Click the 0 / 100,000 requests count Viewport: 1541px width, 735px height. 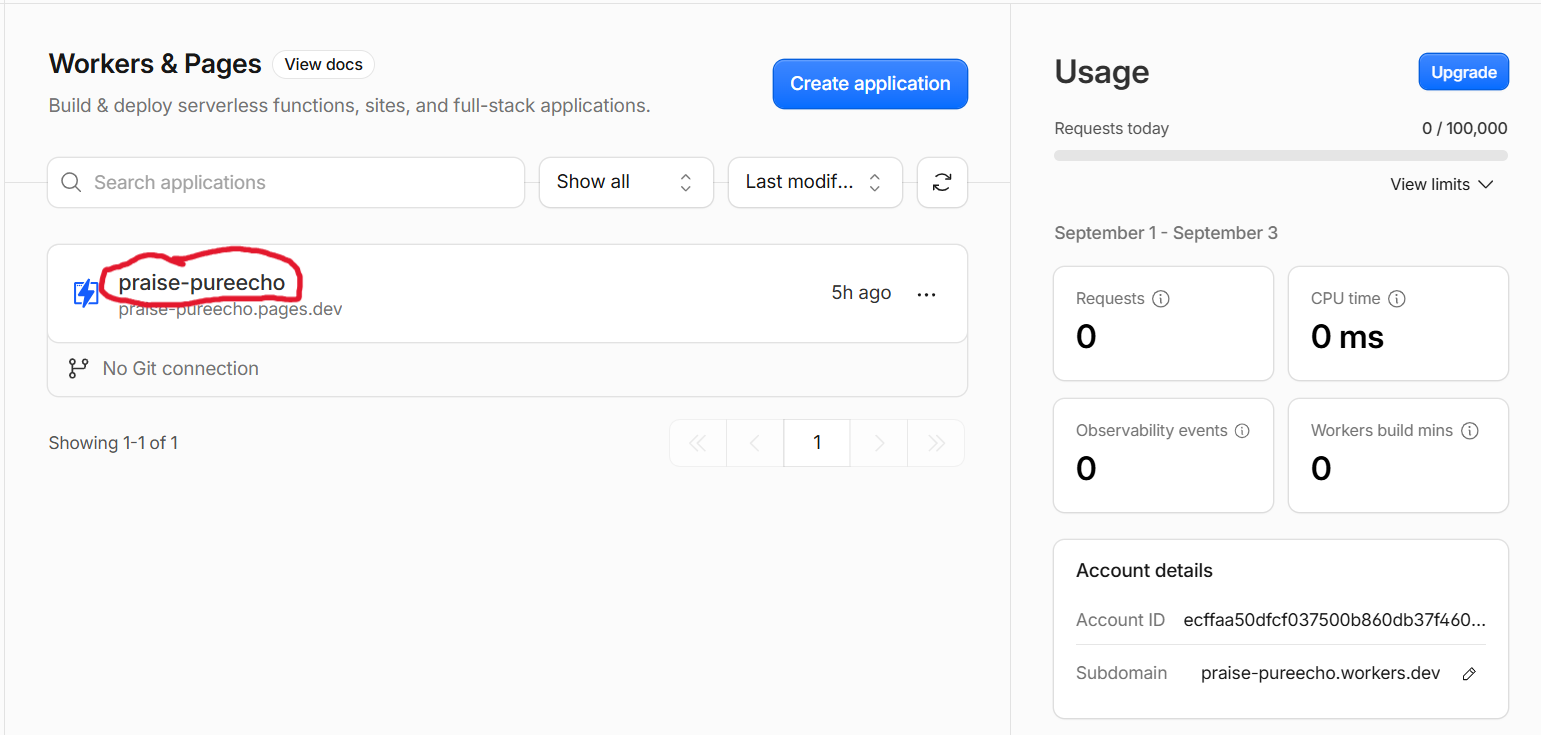[1465, 129]
